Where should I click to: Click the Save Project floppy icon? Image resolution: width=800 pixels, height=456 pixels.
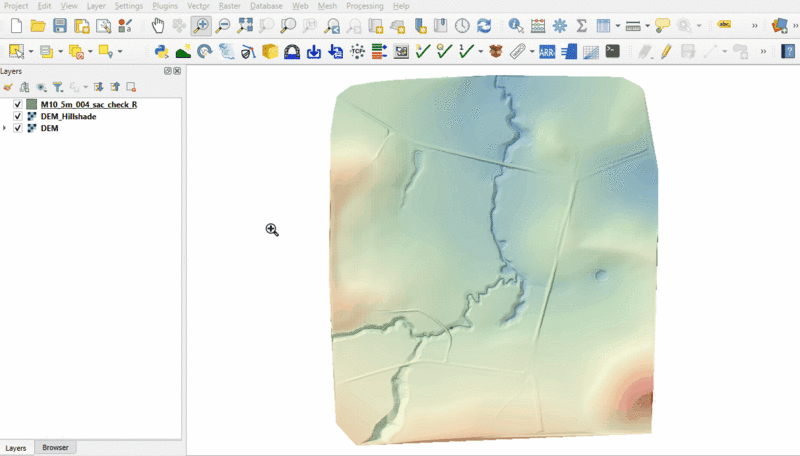[60, 25]
